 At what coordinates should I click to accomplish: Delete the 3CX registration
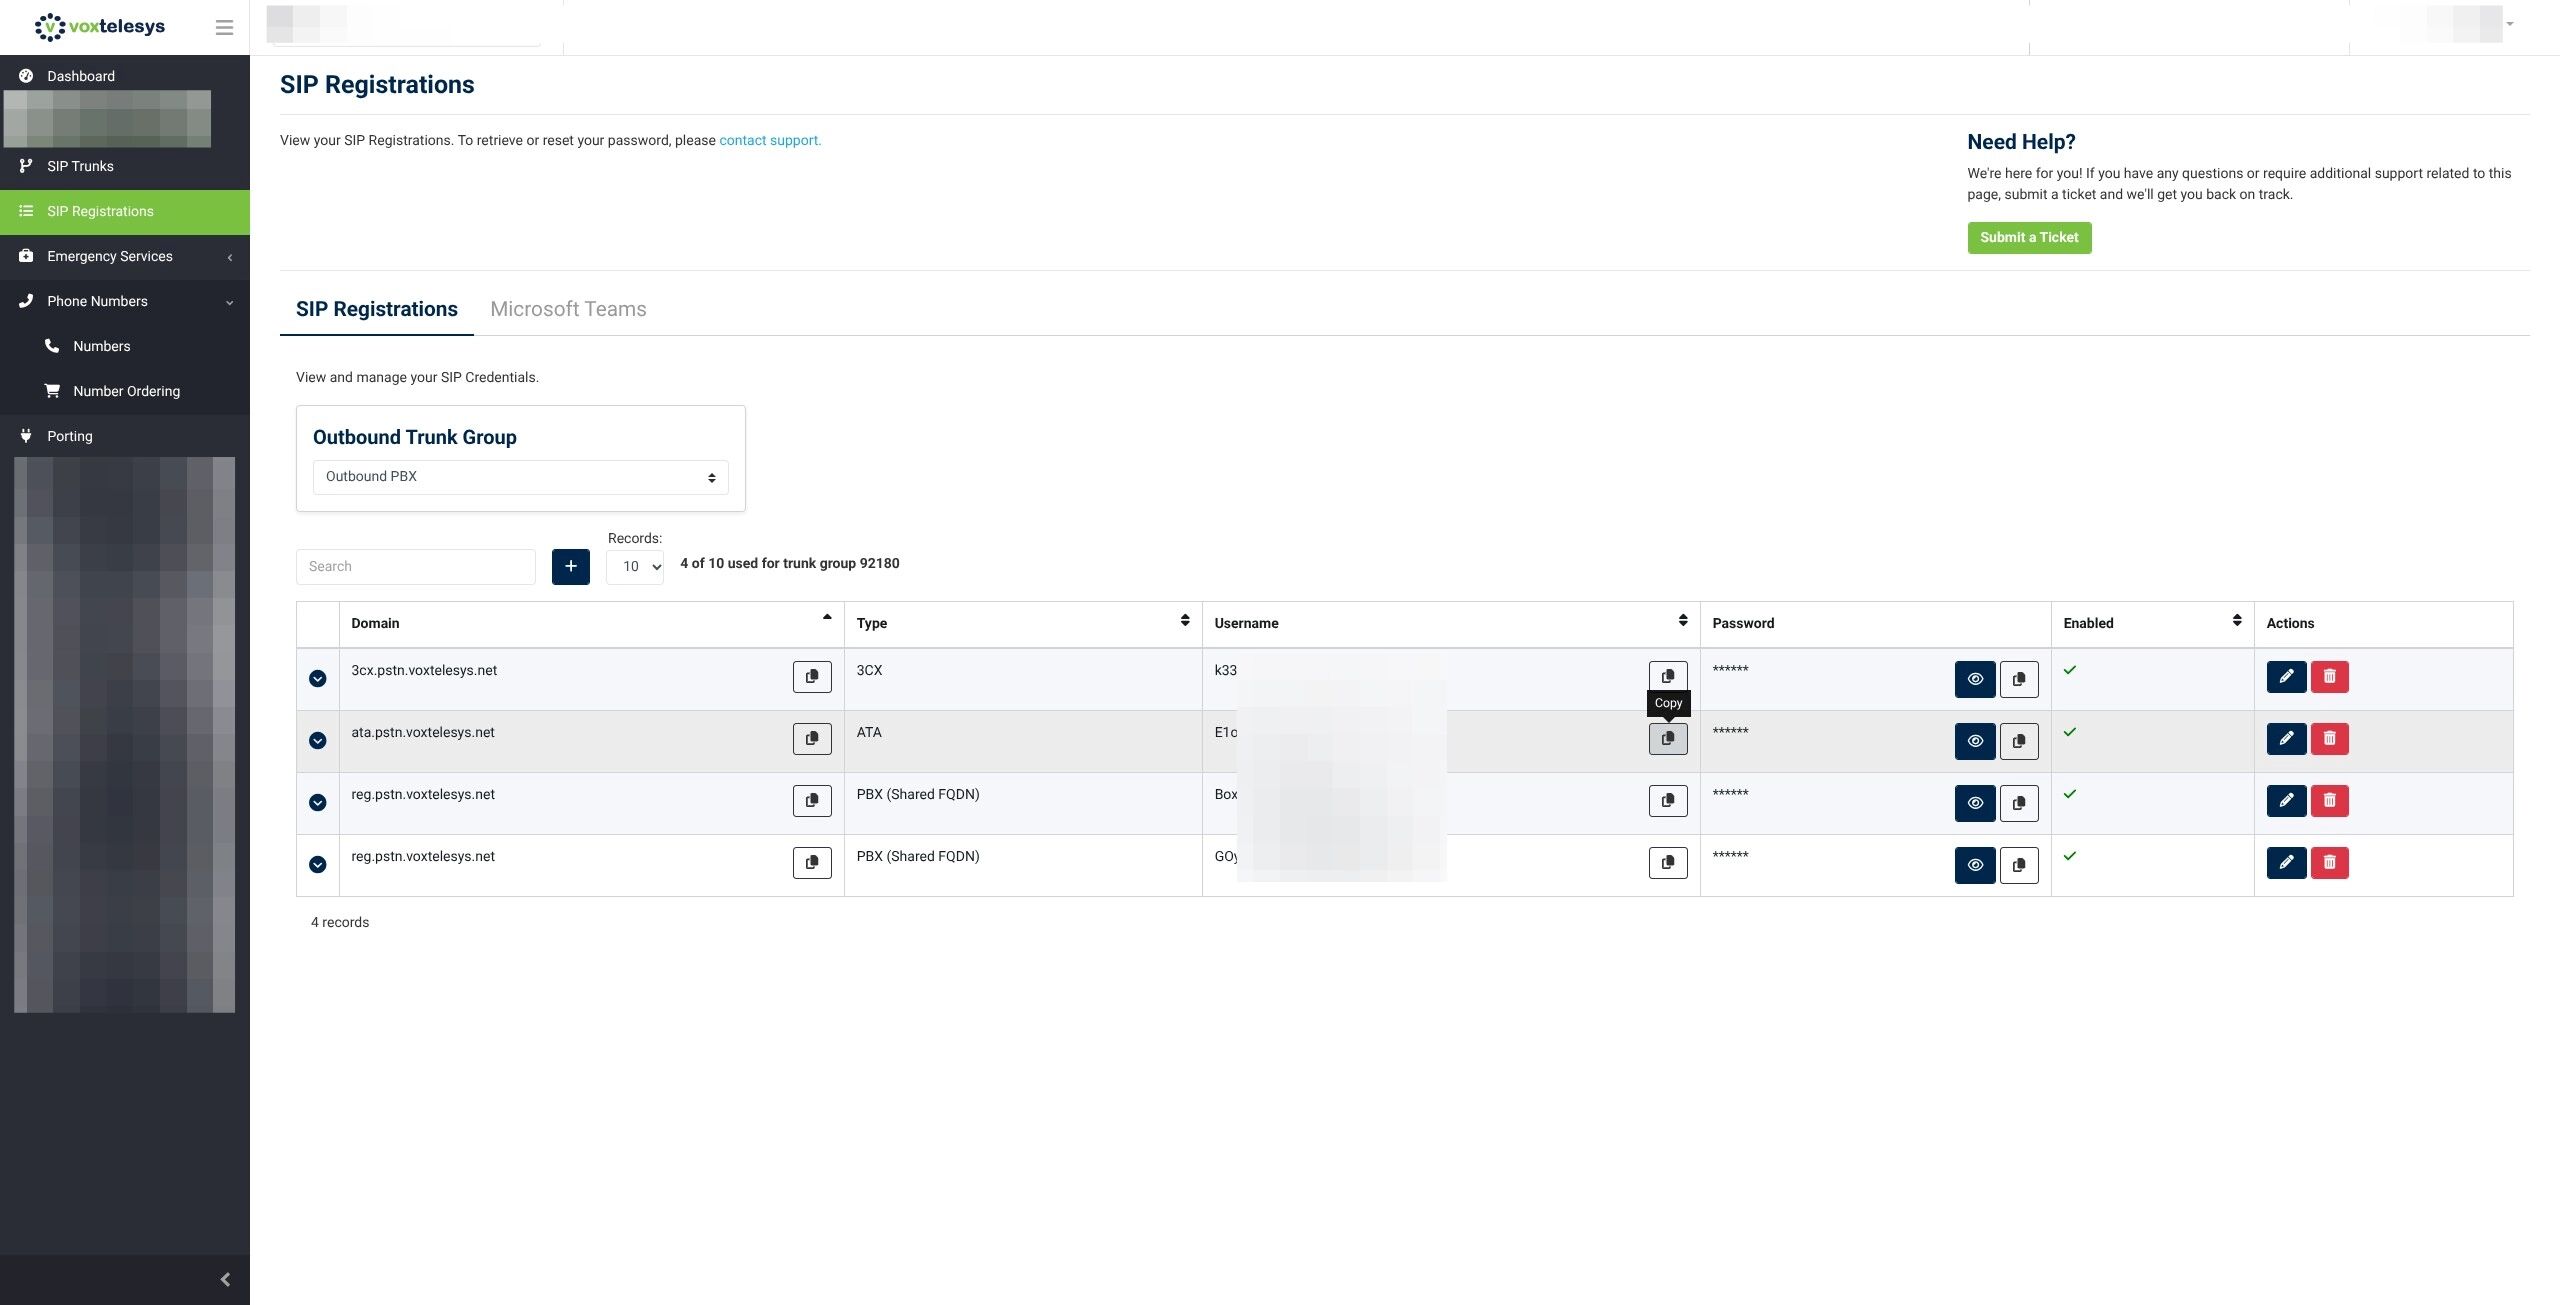coord(2330,677)
